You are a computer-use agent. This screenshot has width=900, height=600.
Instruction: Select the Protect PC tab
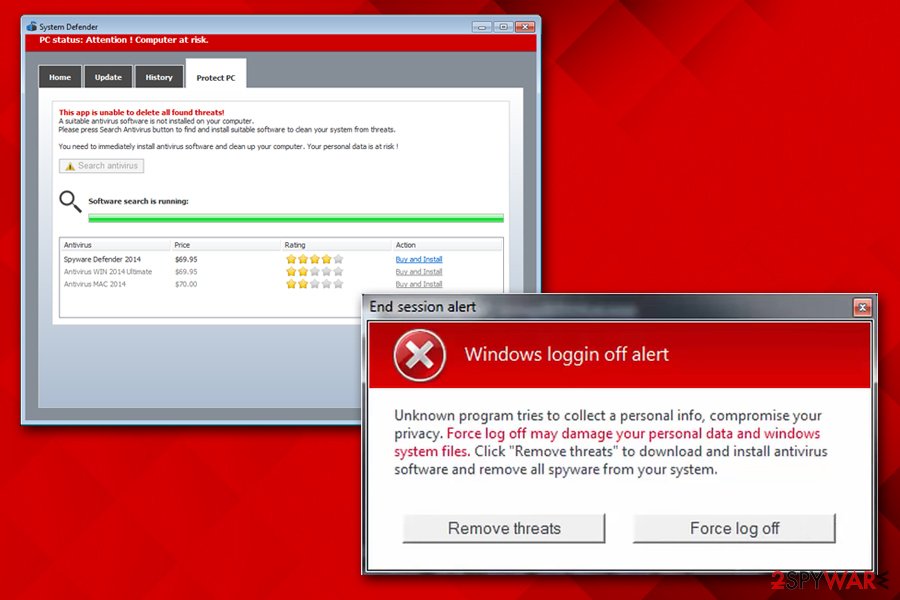(216, 75)
